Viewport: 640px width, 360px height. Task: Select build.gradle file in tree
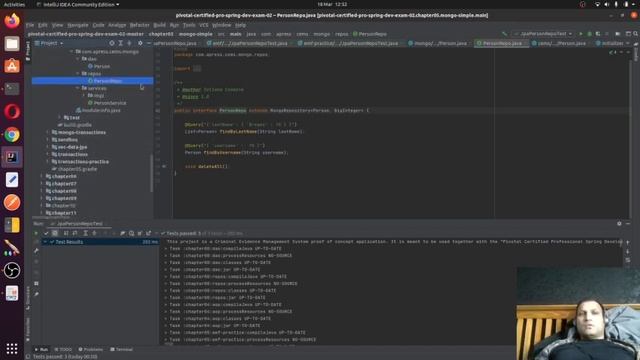75,125
